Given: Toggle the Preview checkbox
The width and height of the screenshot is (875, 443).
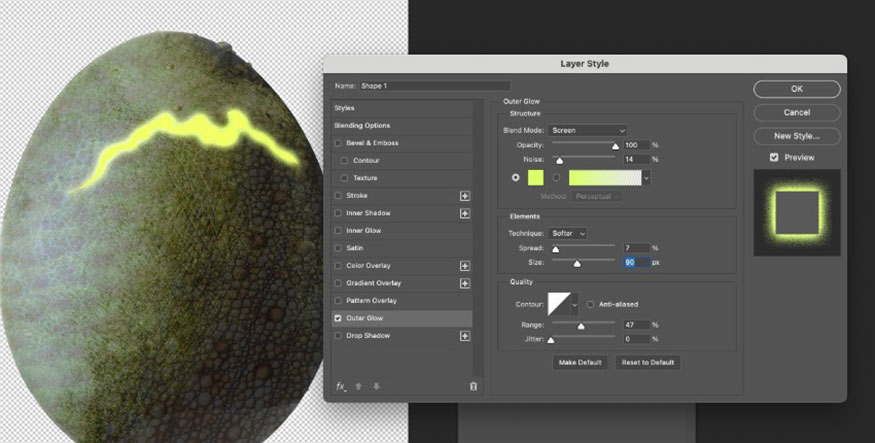Looking at the screenshot, I should point(774,157).
